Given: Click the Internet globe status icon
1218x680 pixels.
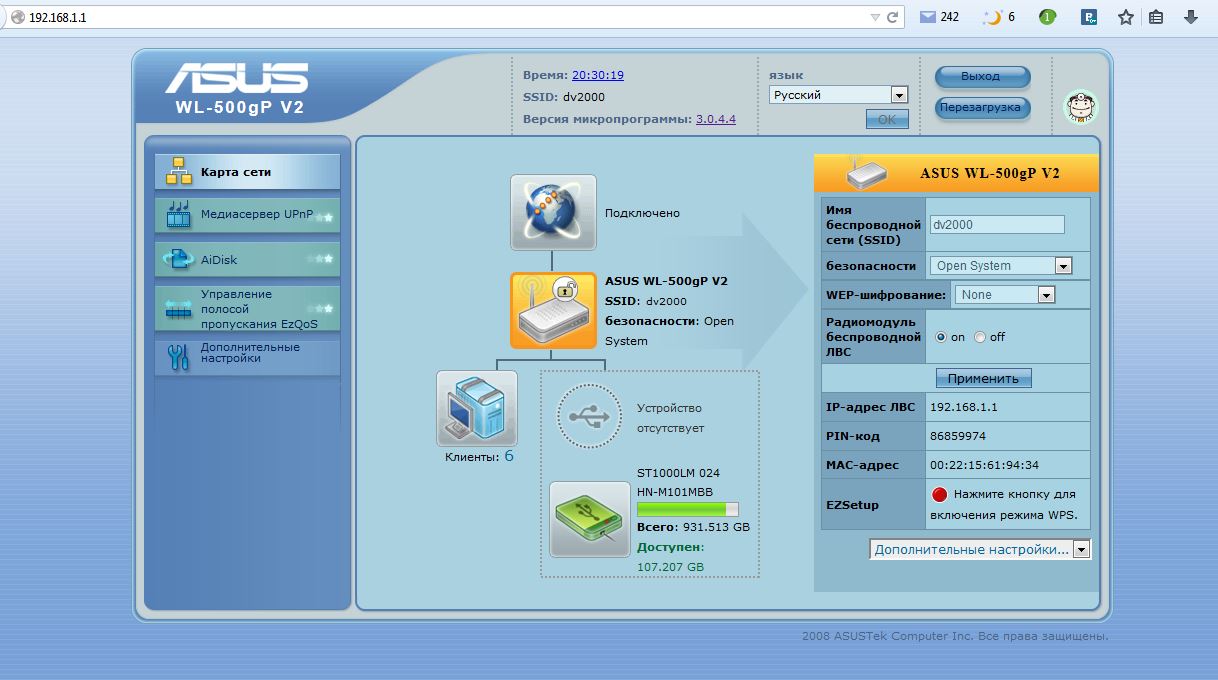Looking at the screenshot, I should (553, 212).
